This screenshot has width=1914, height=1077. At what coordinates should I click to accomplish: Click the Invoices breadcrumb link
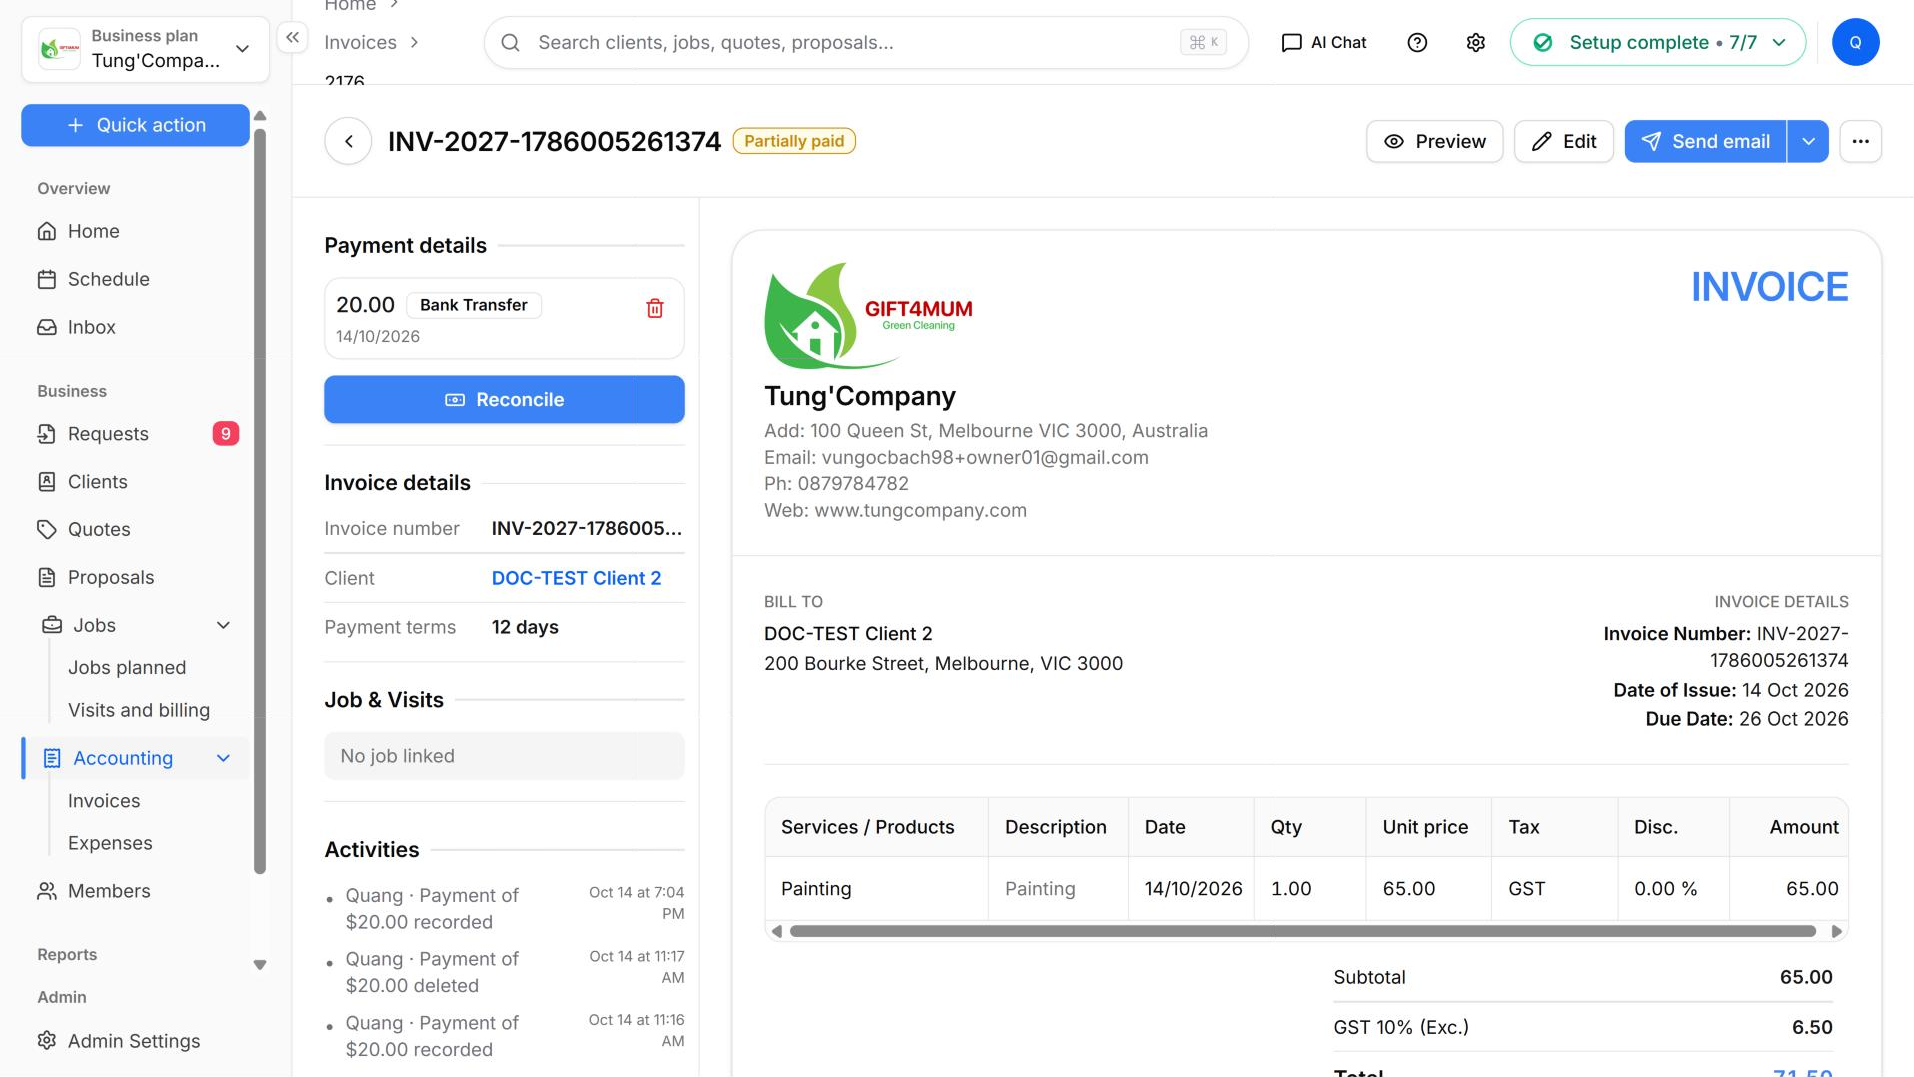pos(360,42)
